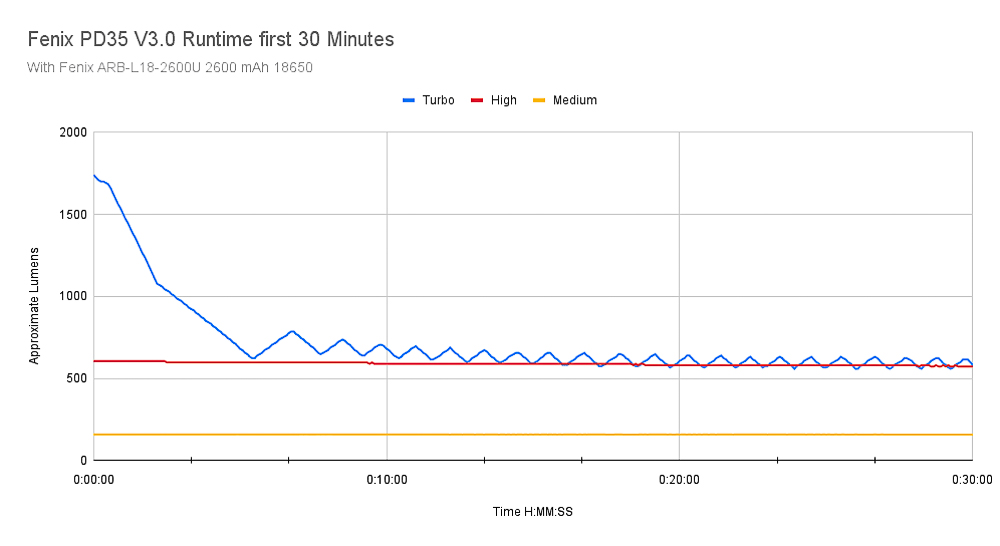Click the red High legend swatch
Viewport: 1000px width, 546px height.
click(x=477, y=100)
